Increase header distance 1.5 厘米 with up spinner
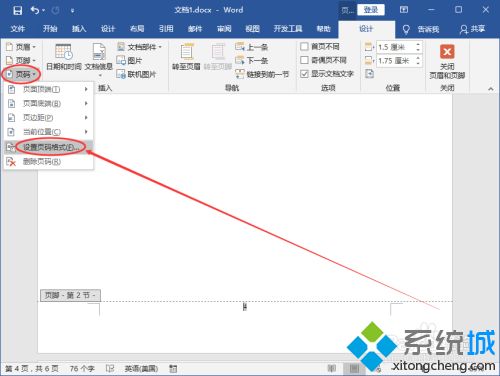500x376 pixels. pos(418,44)
